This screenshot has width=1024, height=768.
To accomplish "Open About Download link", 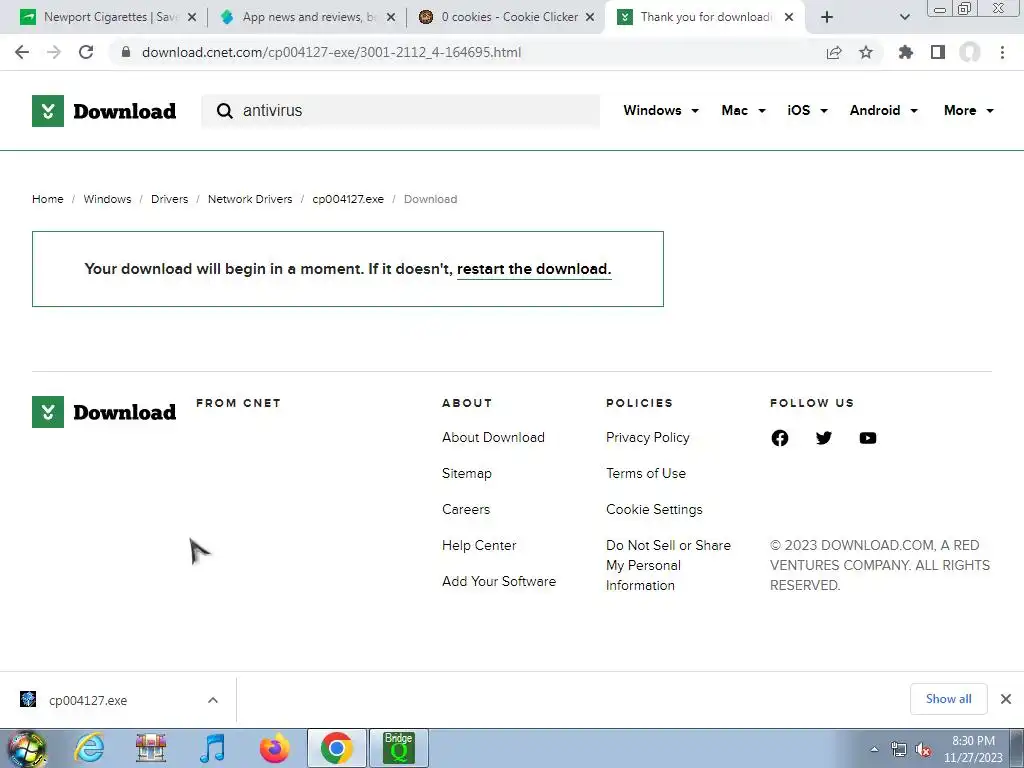I will (x=493, y=438).
